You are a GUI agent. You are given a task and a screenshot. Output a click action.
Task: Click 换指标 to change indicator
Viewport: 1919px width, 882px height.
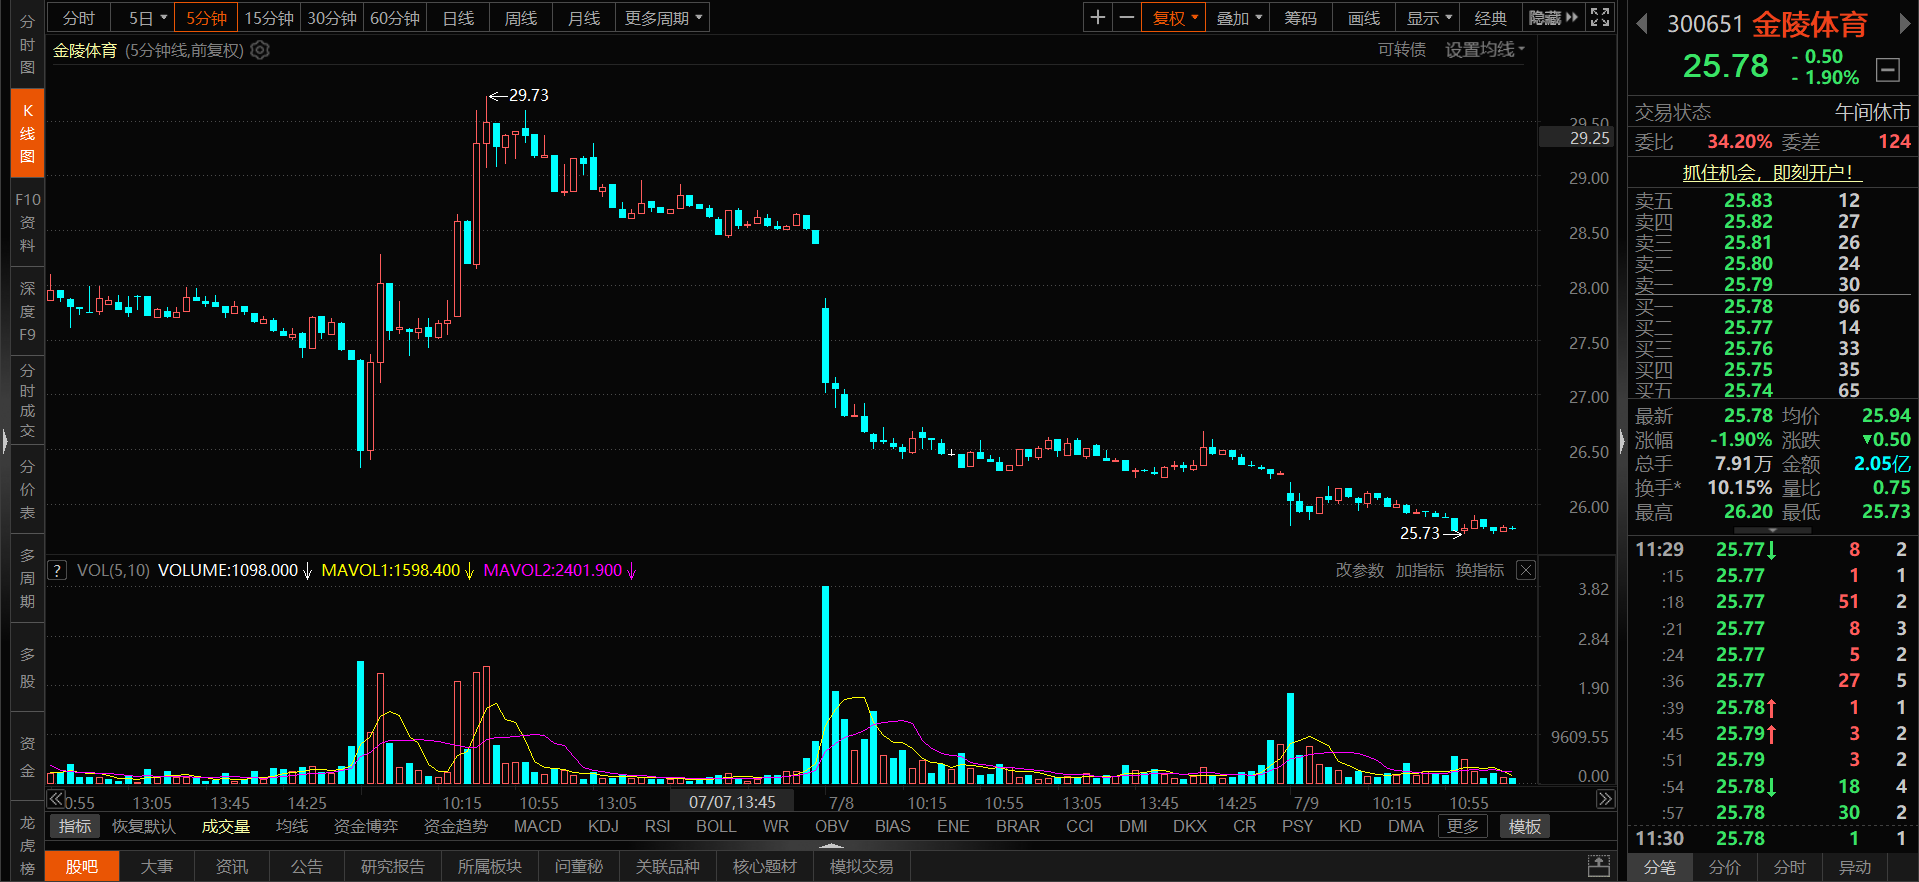1480,570
